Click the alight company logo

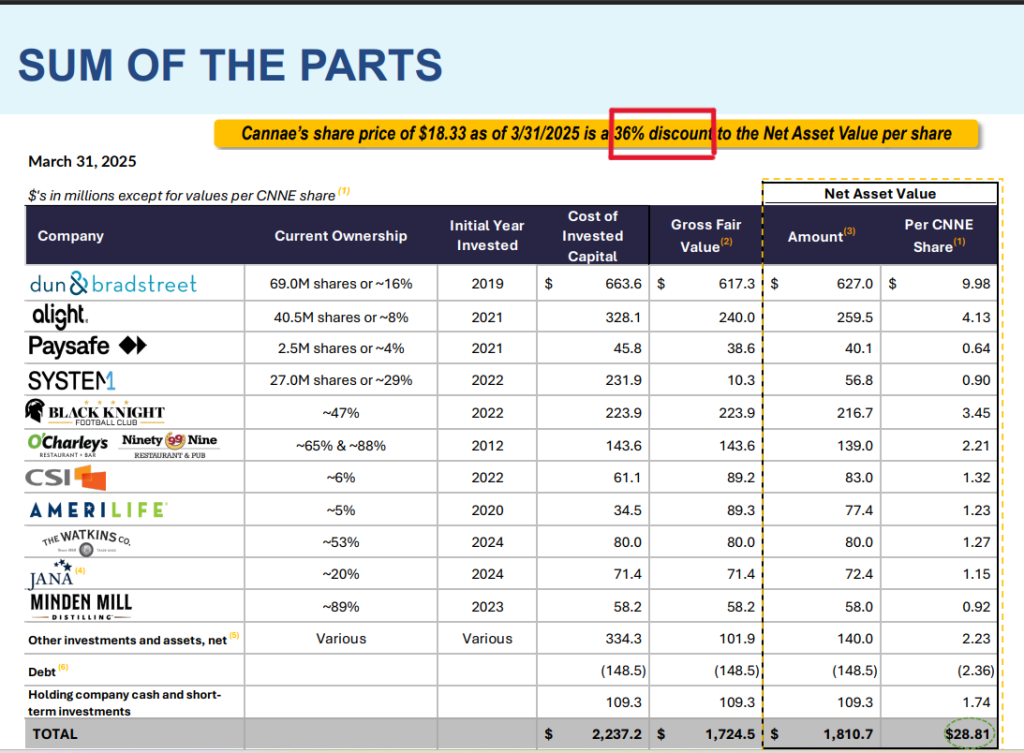58,316
